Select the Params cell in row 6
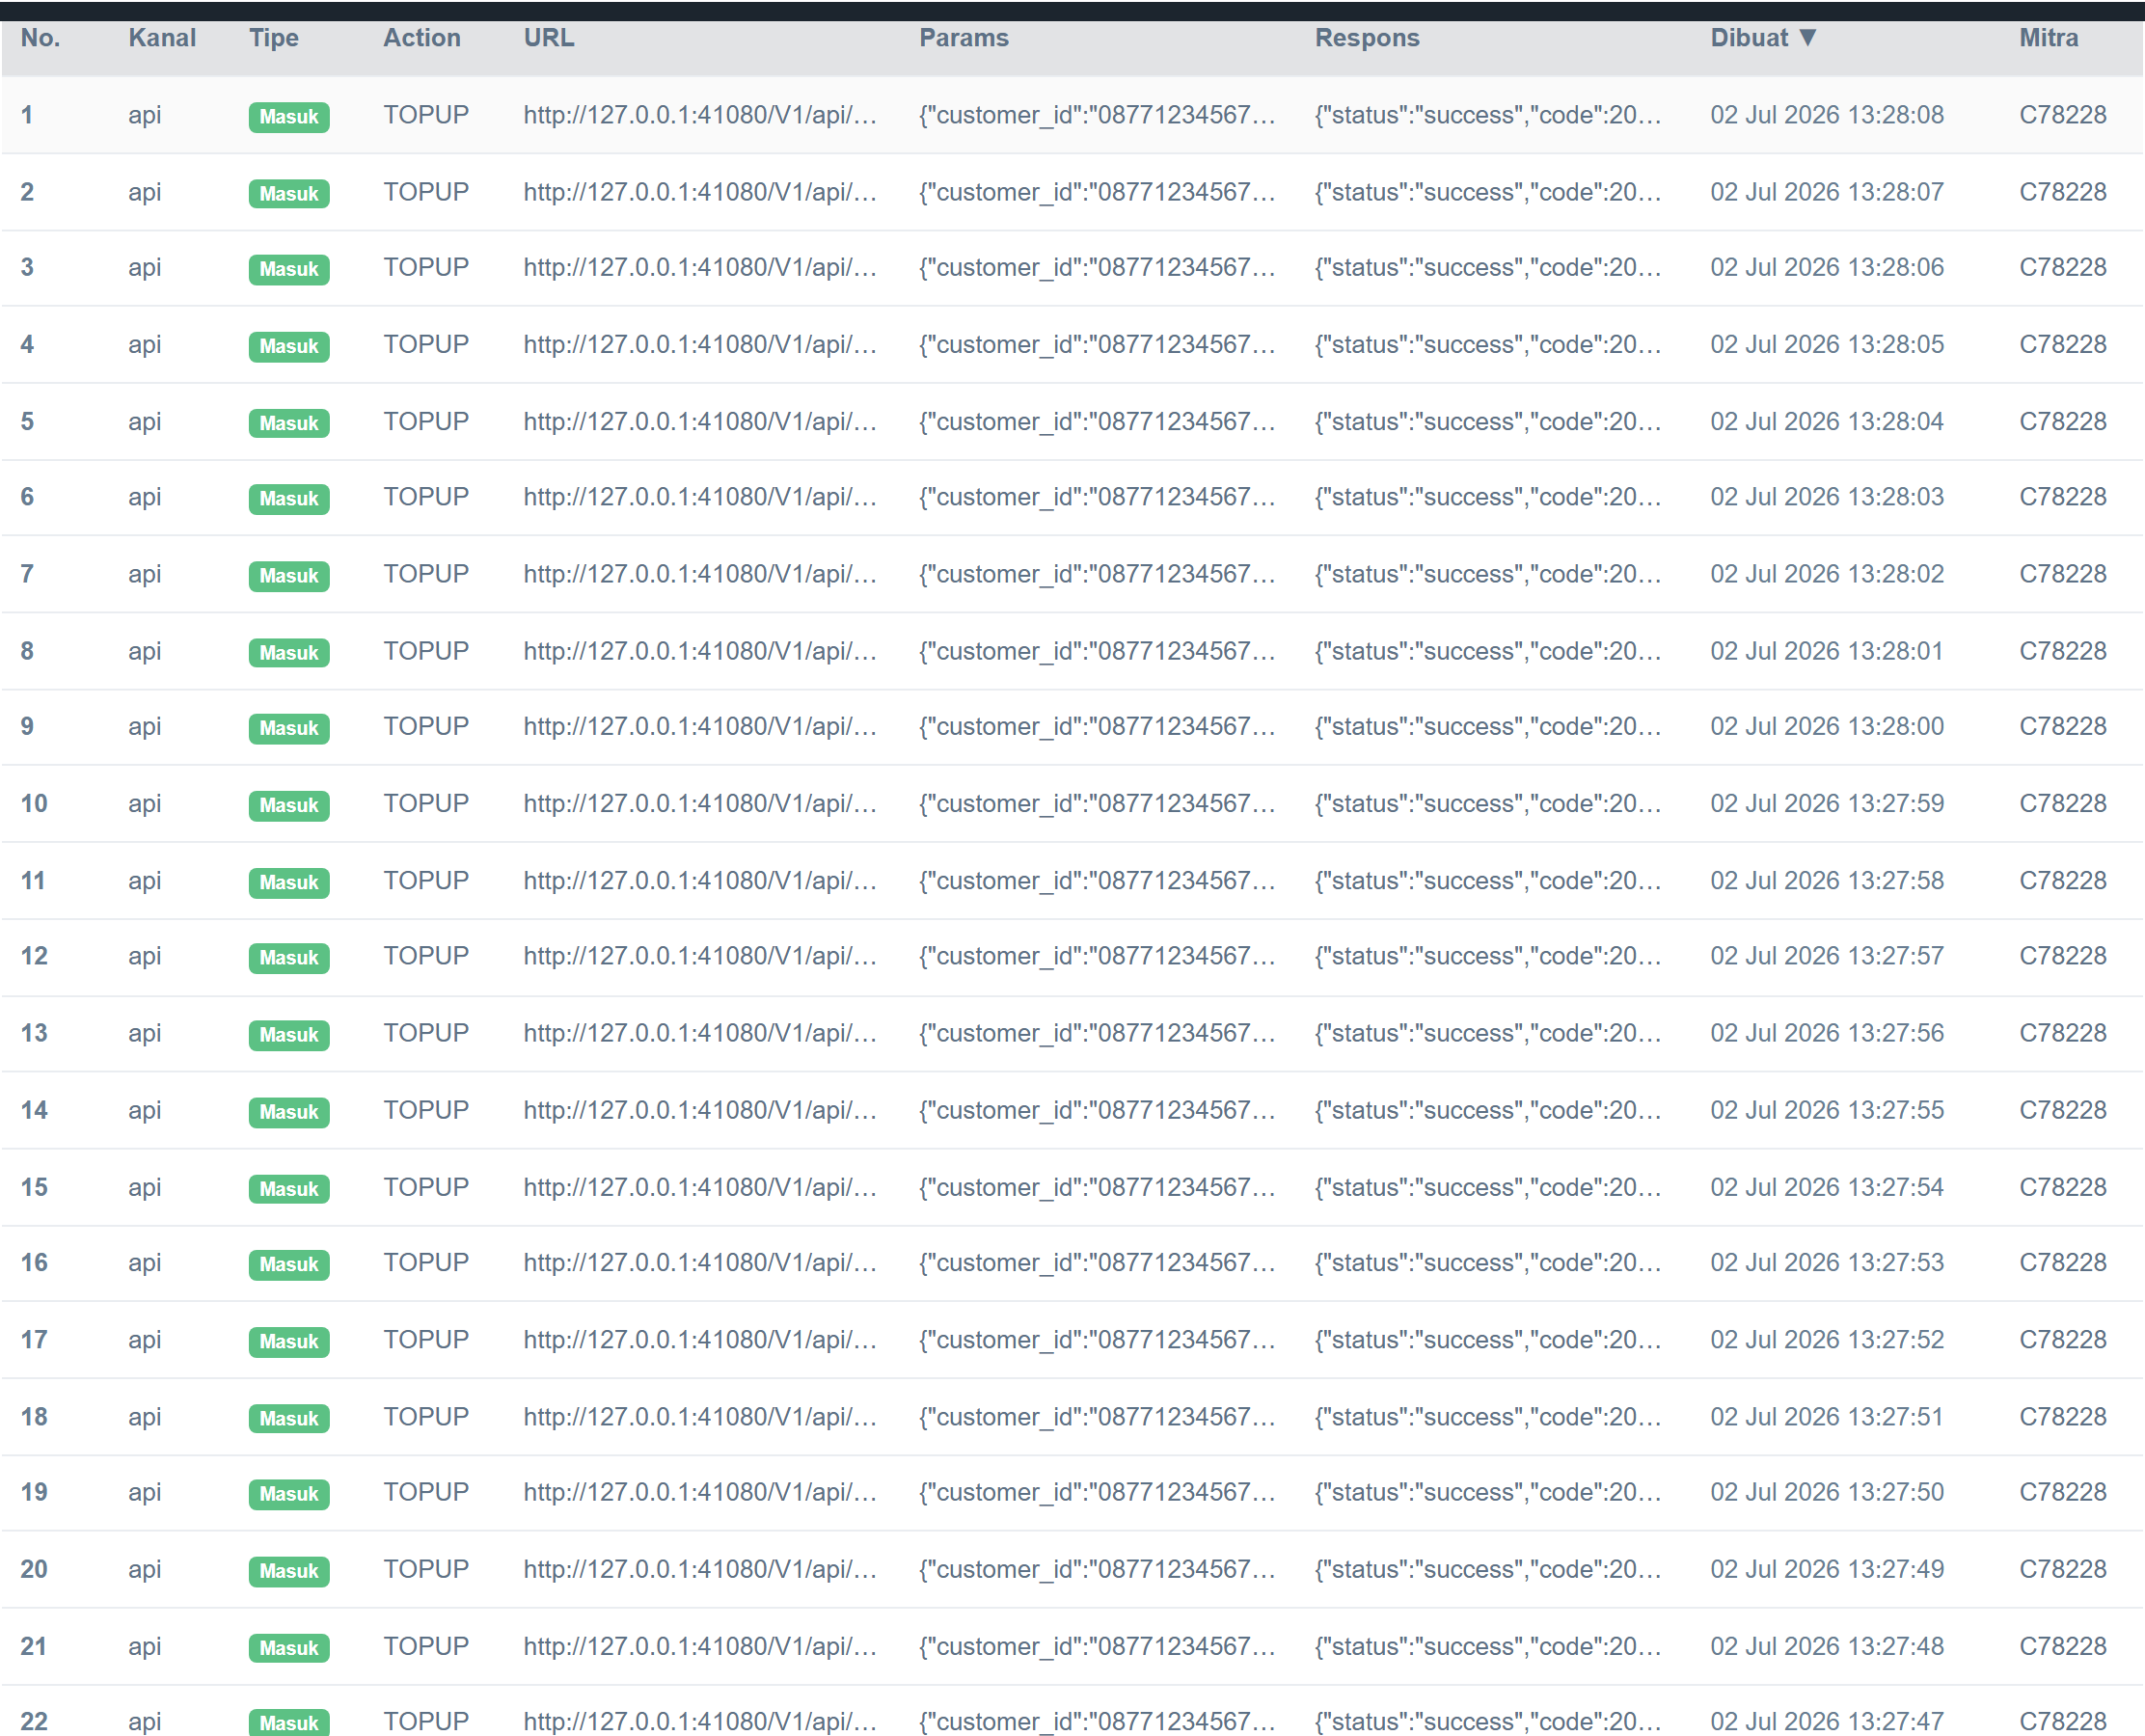 (x=1097, y=498)
